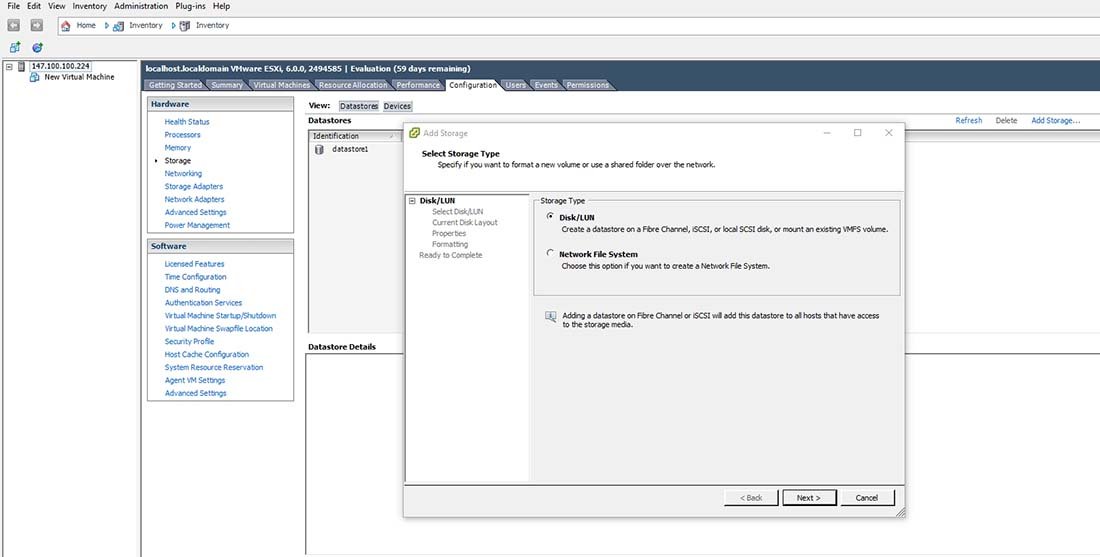Select the Network File System radio button
Screen dimensions: 1100x557
[x=550, y=253]
